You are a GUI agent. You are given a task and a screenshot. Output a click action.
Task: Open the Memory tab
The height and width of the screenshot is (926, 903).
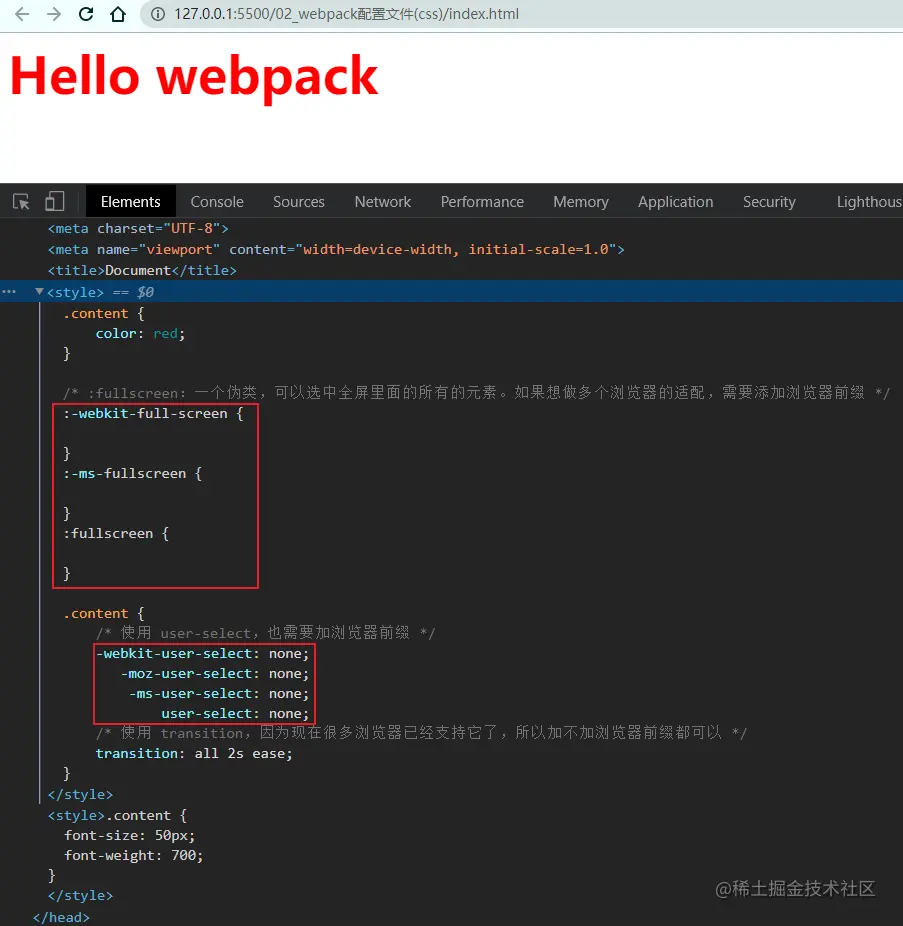tap(581, 201)
